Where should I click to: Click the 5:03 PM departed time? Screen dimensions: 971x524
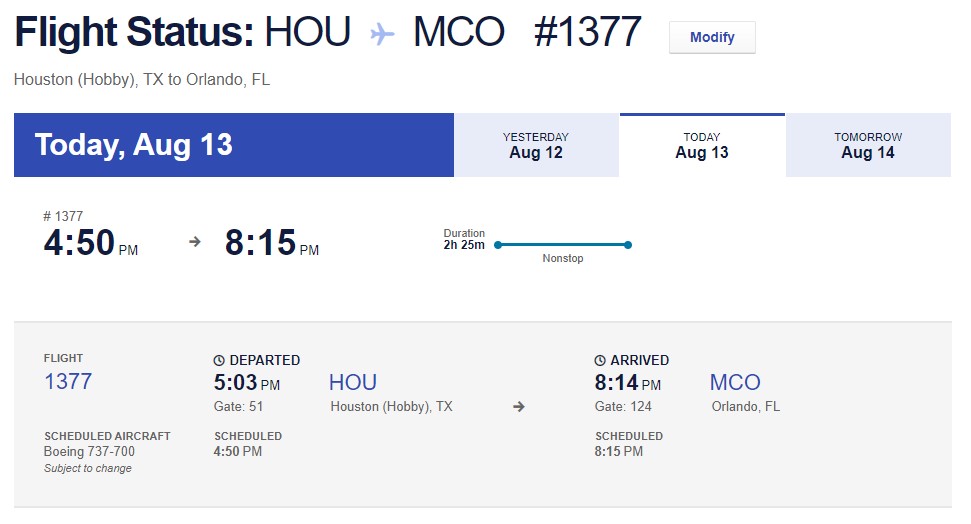point(247,383)
